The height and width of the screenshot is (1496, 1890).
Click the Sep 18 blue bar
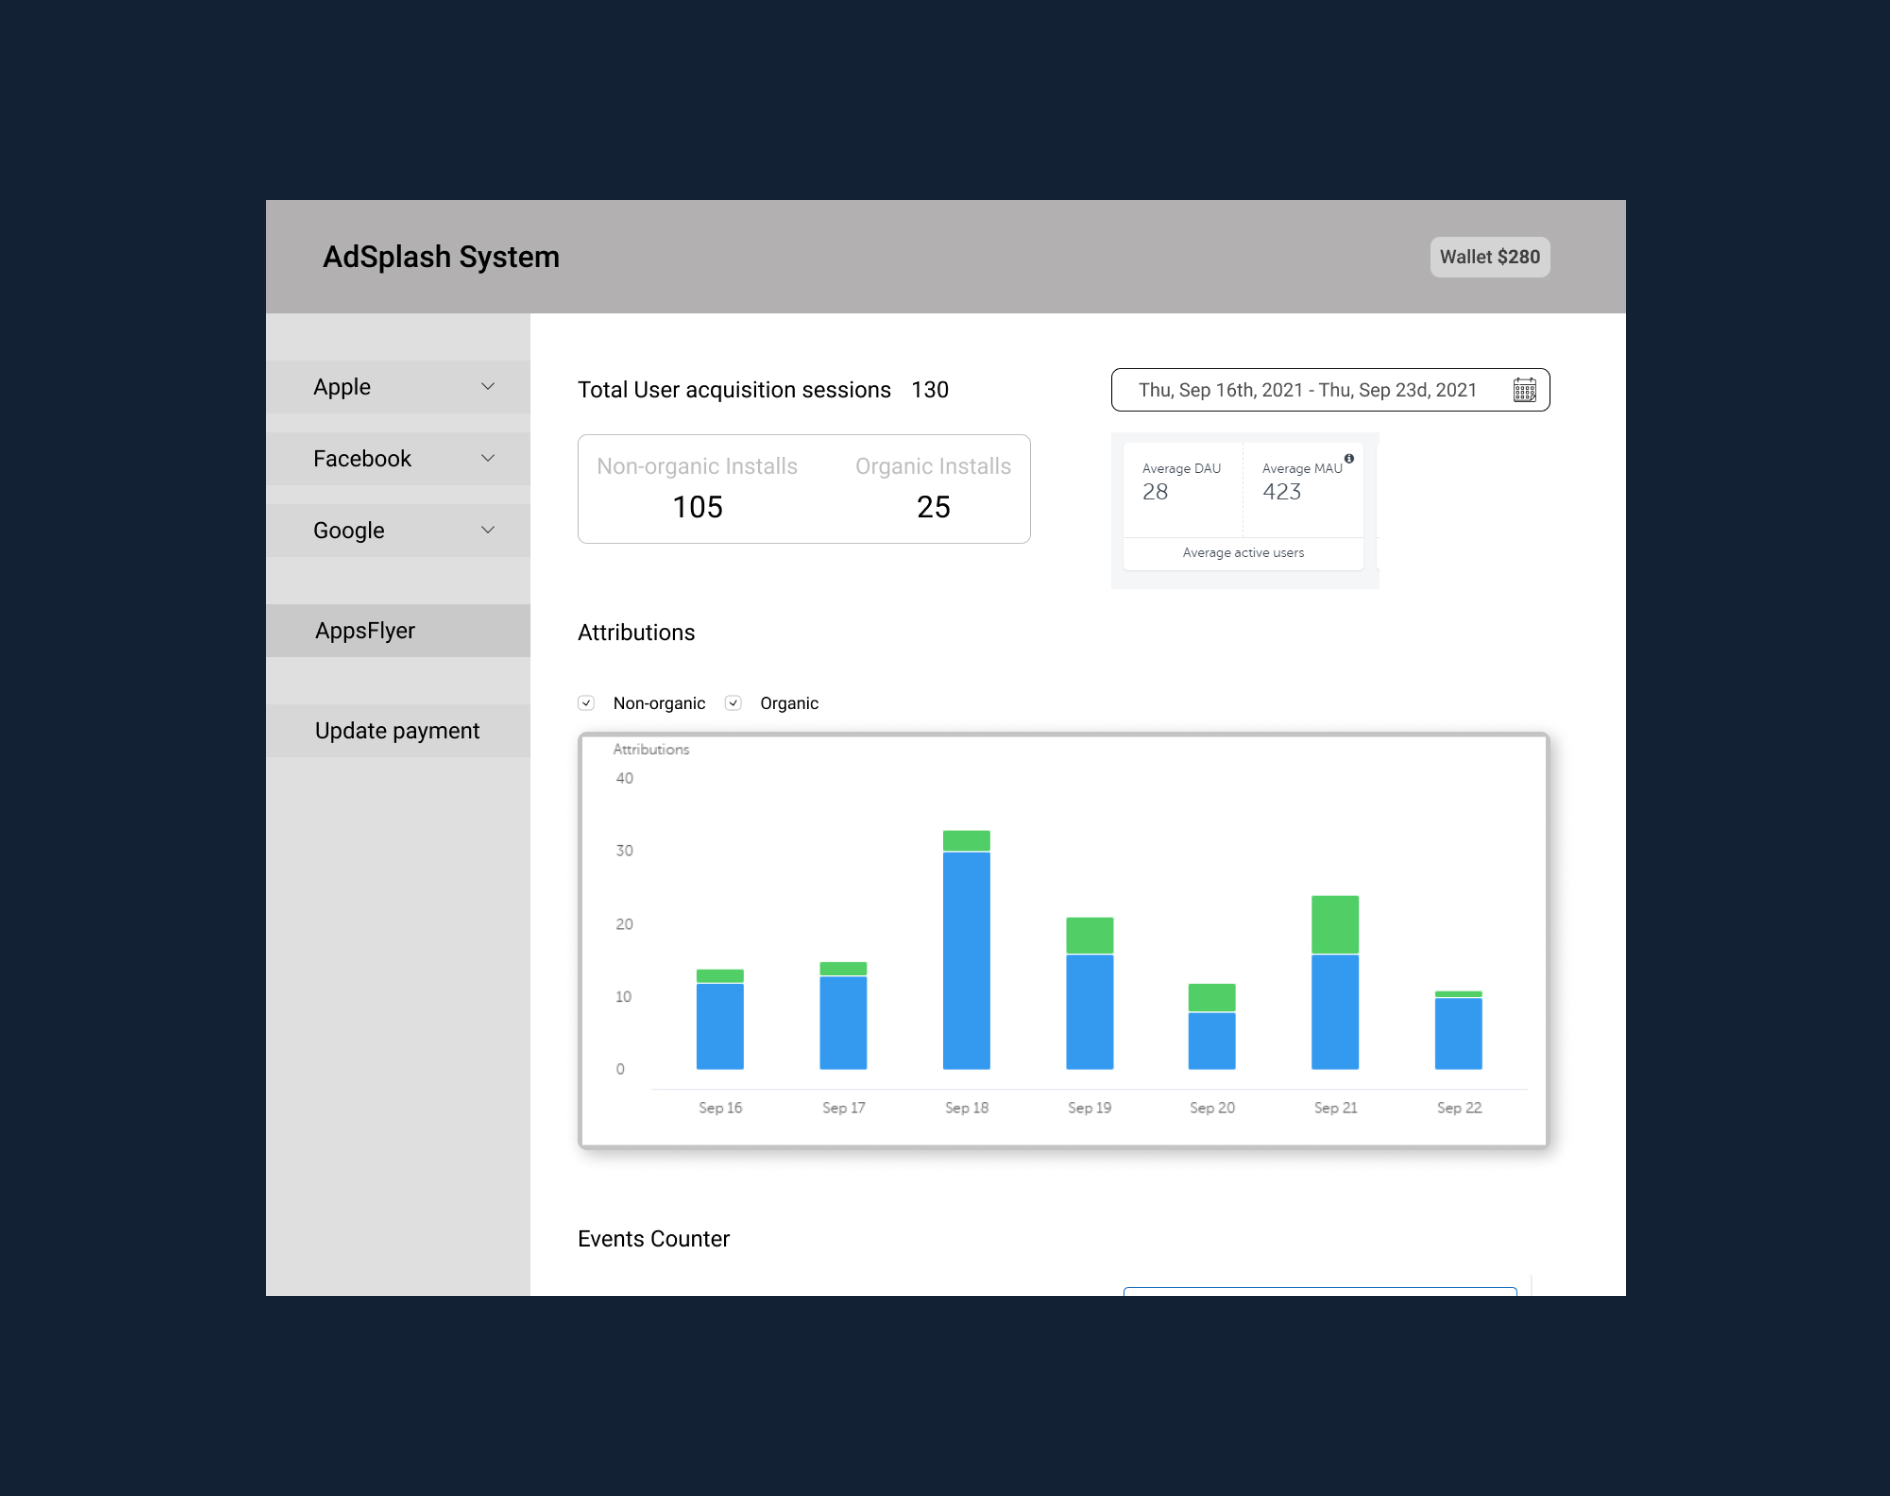coord(967,961)
